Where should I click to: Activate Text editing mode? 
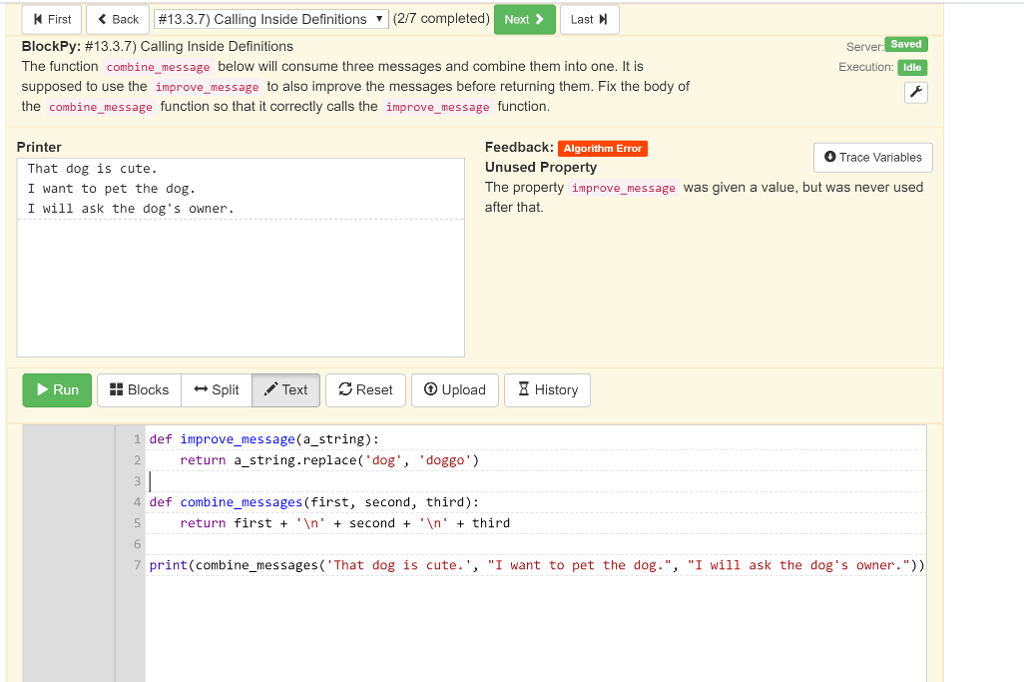(285, 390)
